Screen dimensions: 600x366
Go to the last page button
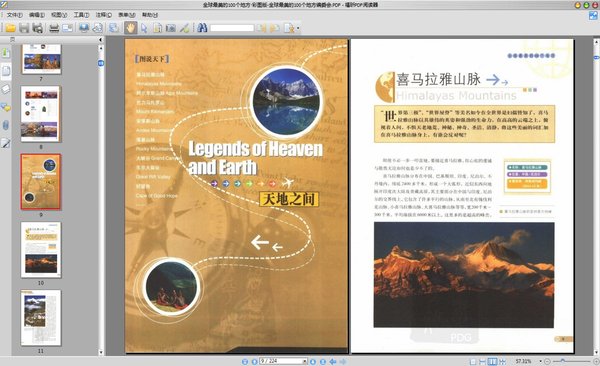pos(323,361)
